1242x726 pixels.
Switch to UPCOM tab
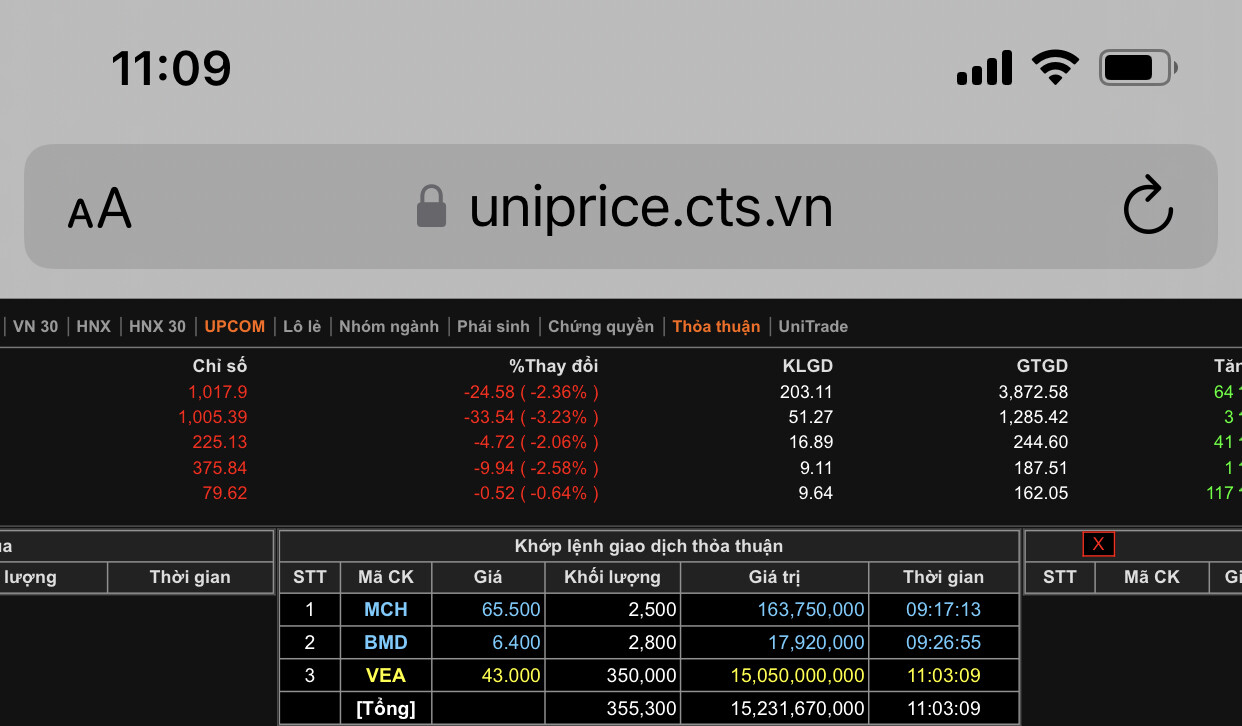click(235, 326)
